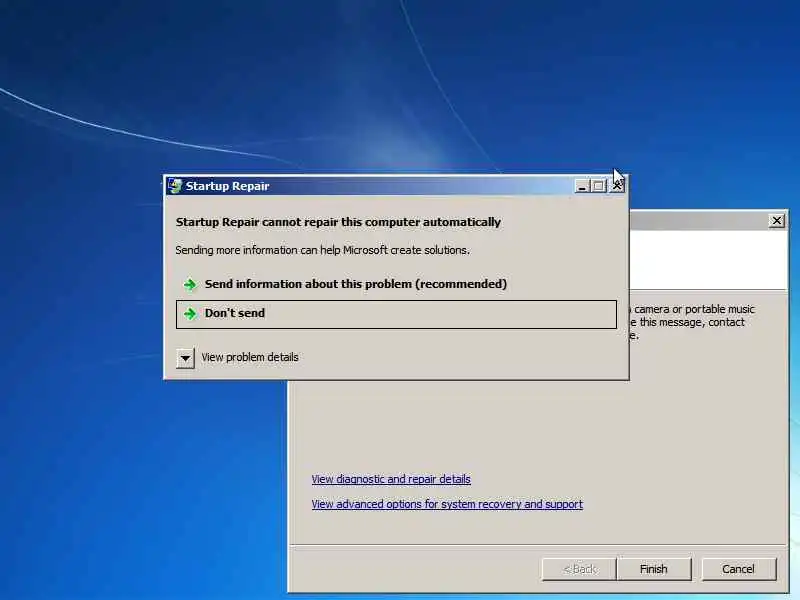Minimize the Startup Repair dialog
800x600 pixels.
click(x=582, y=186)
